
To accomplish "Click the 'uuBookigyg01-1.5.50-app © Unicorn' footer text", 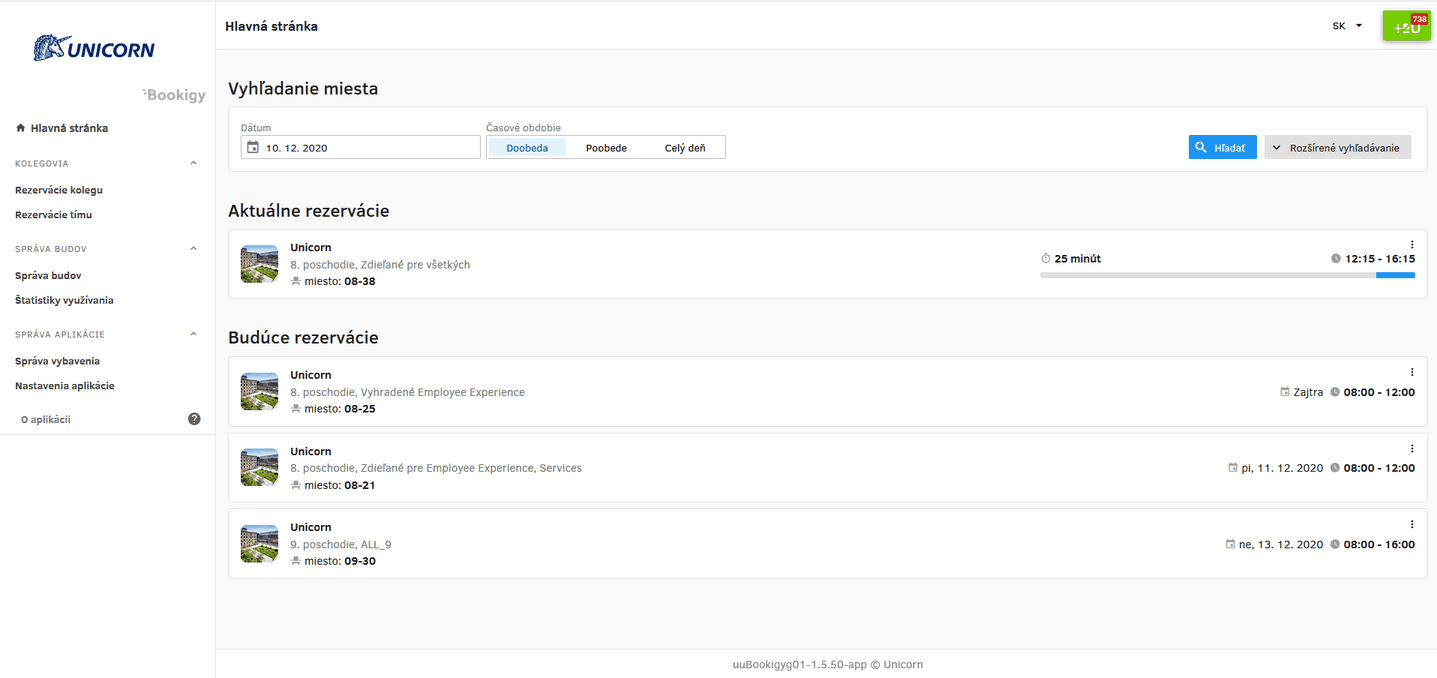I will [826, 664].
